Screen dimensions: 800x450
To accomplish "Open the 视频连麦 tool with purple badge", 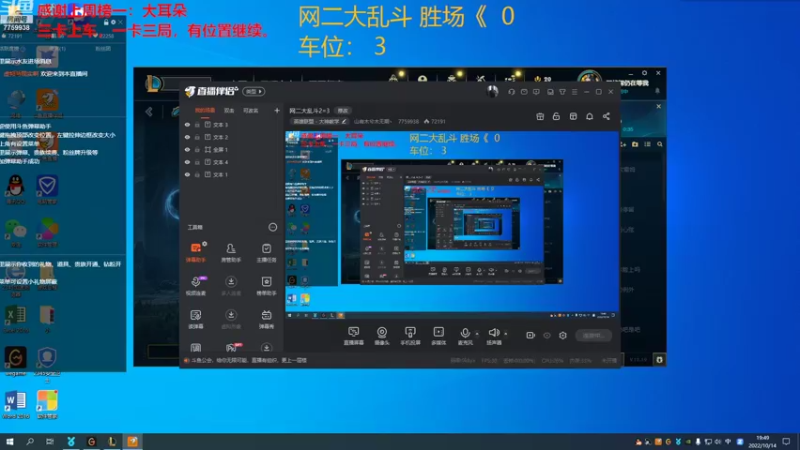I will 196,286.
